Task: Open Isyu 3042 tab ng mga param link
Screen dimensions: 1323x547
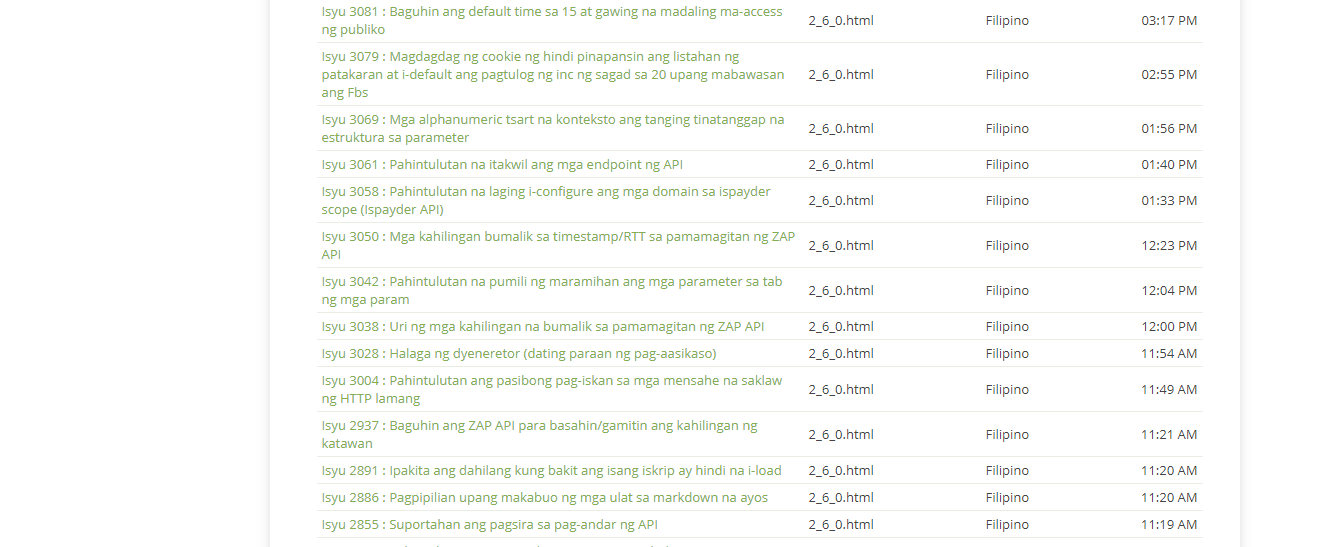Action: click(552, 290)
